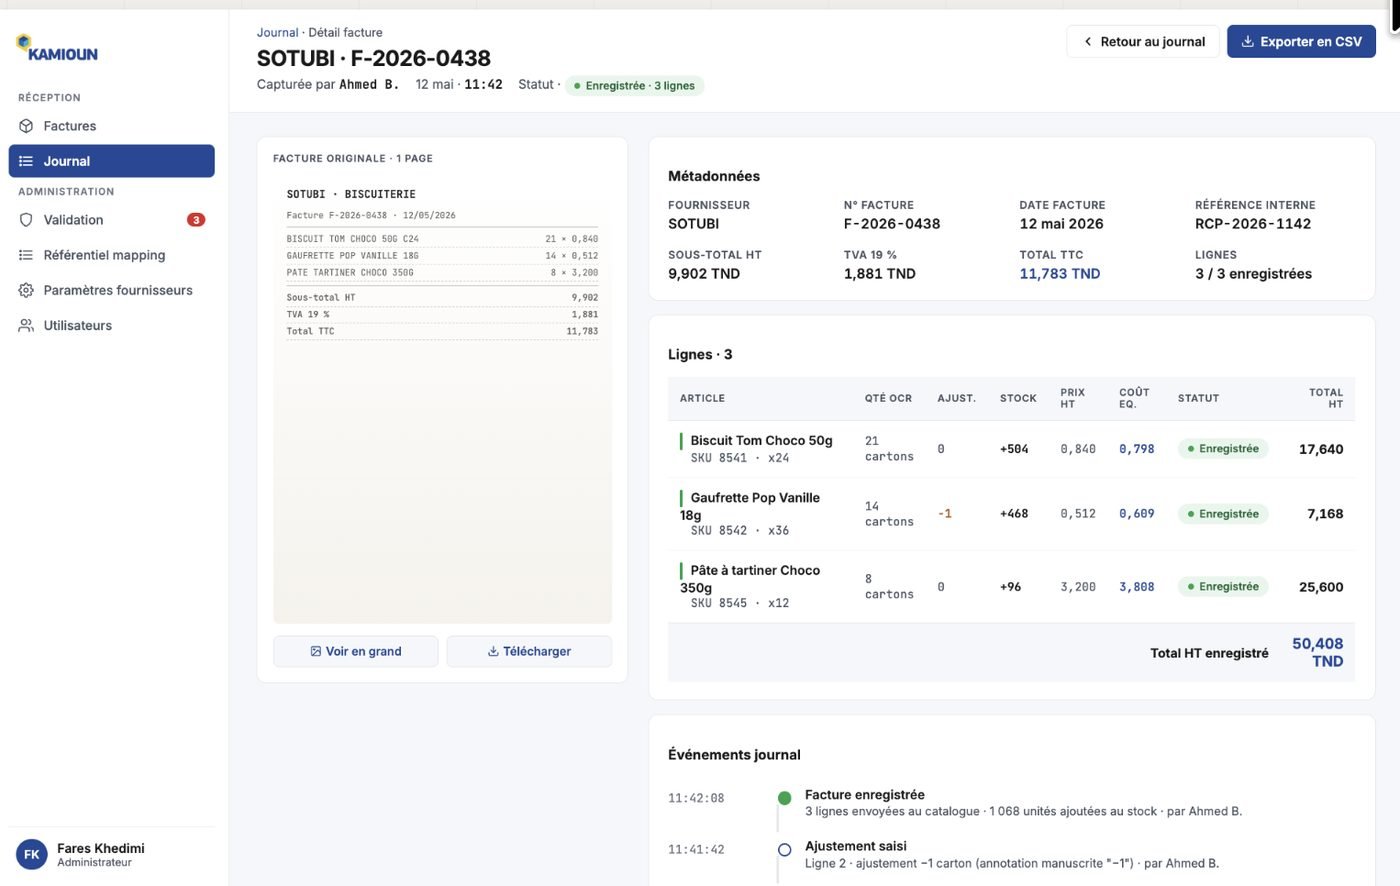
Task: Click the hollow marker of Ajustement saisi event
Action: [x=784, y=850]
